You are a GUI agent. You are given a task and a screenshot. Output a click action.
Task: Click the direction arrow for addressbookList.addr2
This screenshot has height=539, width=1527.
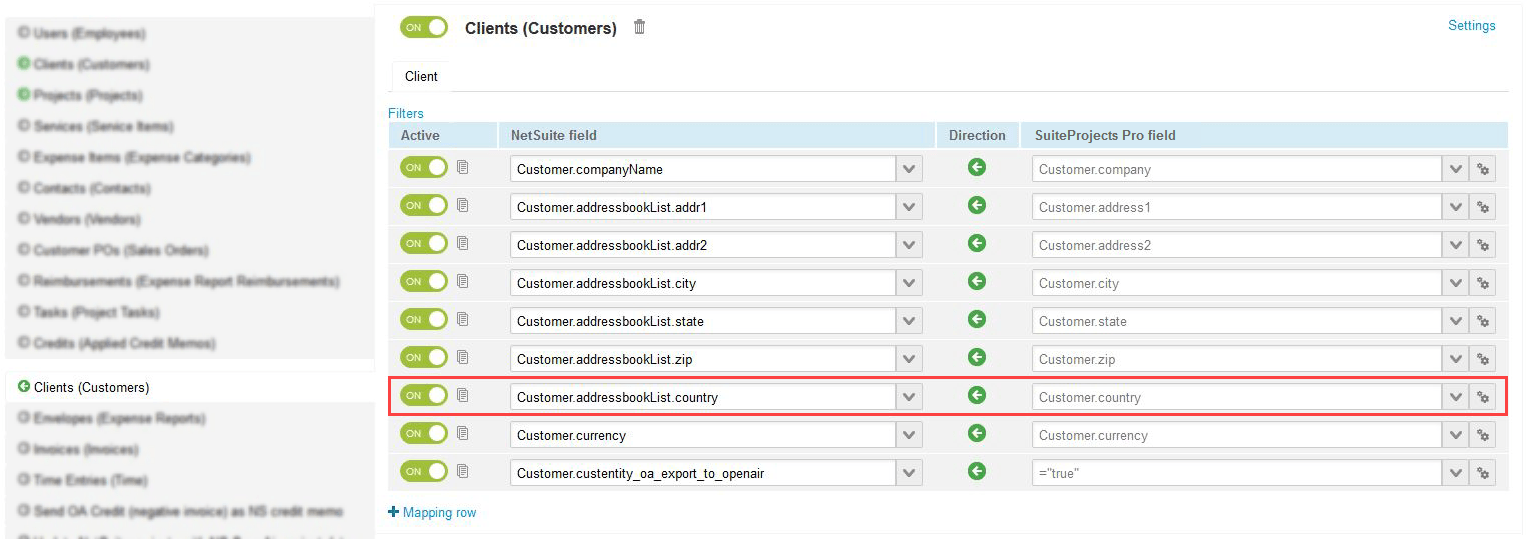[x=977, y=243]
